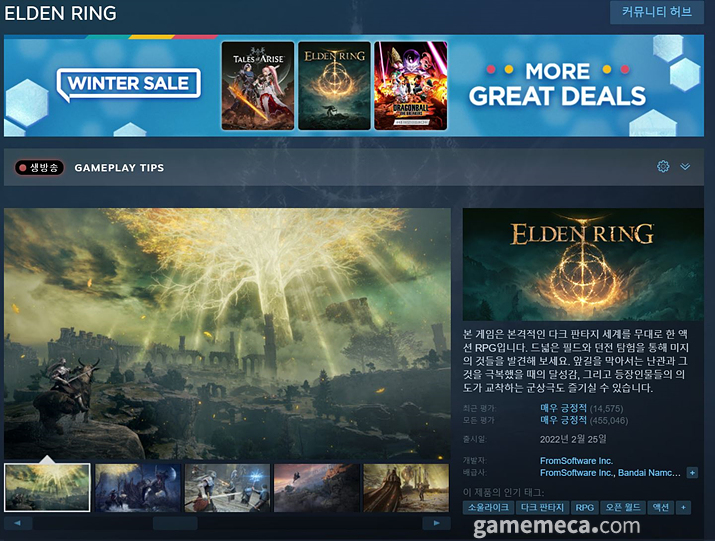
Task: Add a tag using plus button
Action: [683, 507]
